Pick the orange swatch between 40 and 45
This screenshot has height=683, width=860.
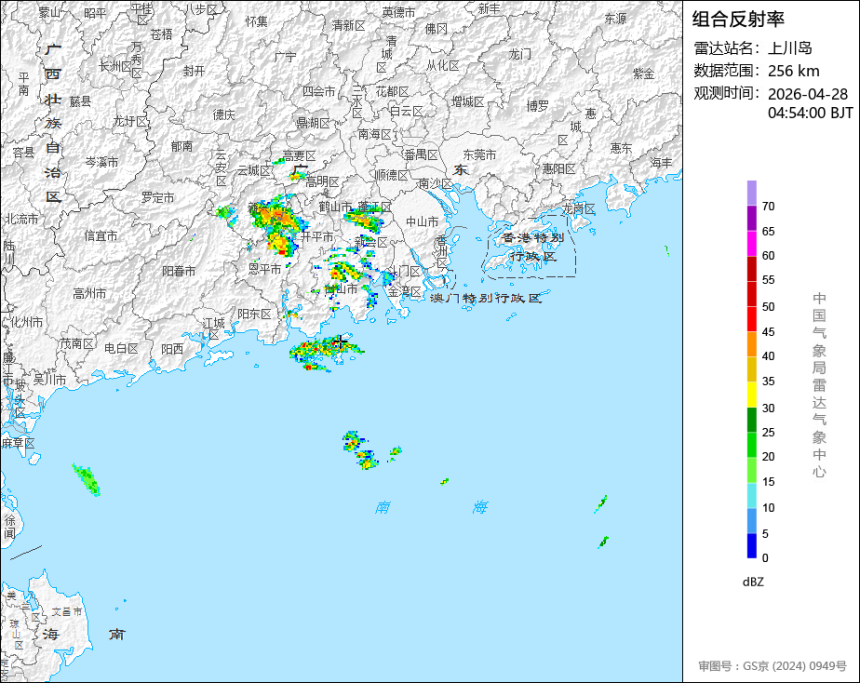point(751,344)
